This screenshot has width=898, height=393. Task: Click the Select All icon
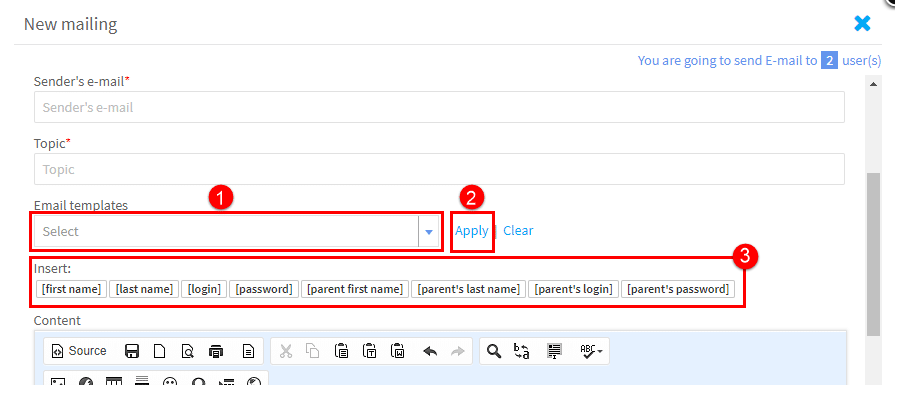pos(554,351)
